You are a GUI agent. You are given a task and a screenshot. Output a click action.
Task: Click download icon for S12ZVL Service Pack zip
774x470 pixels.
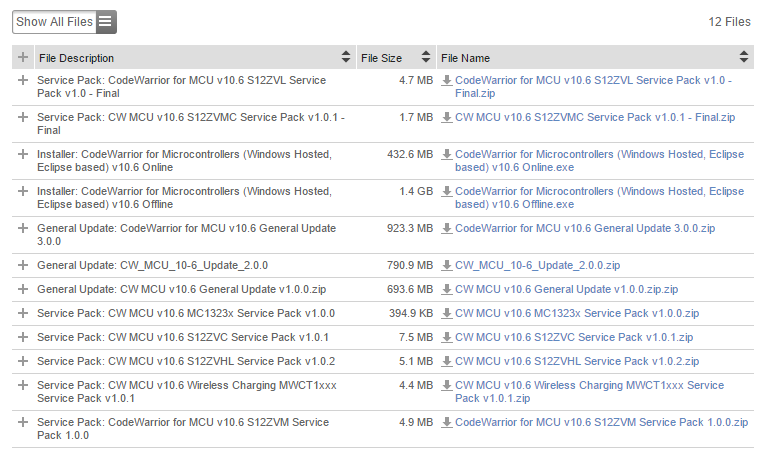pos(446,80)
